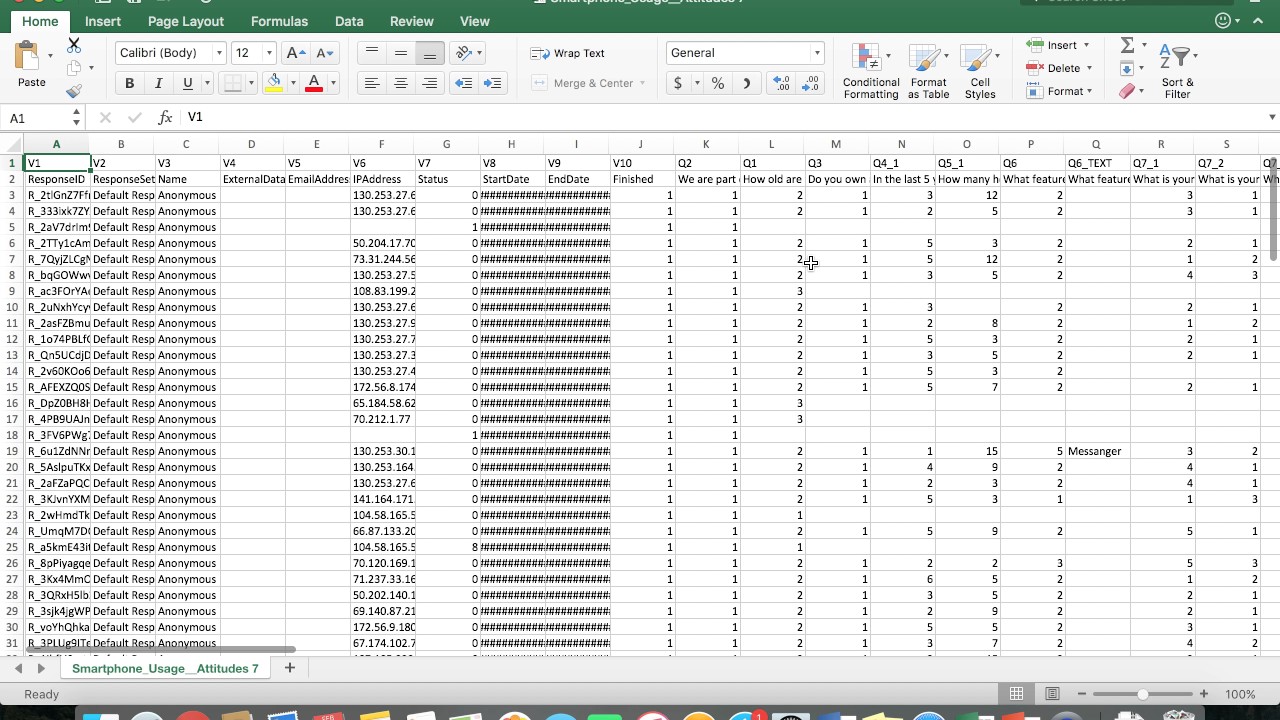Right-align the cell text
Viewport: 1280px width, 720px height.
[430, 83]
